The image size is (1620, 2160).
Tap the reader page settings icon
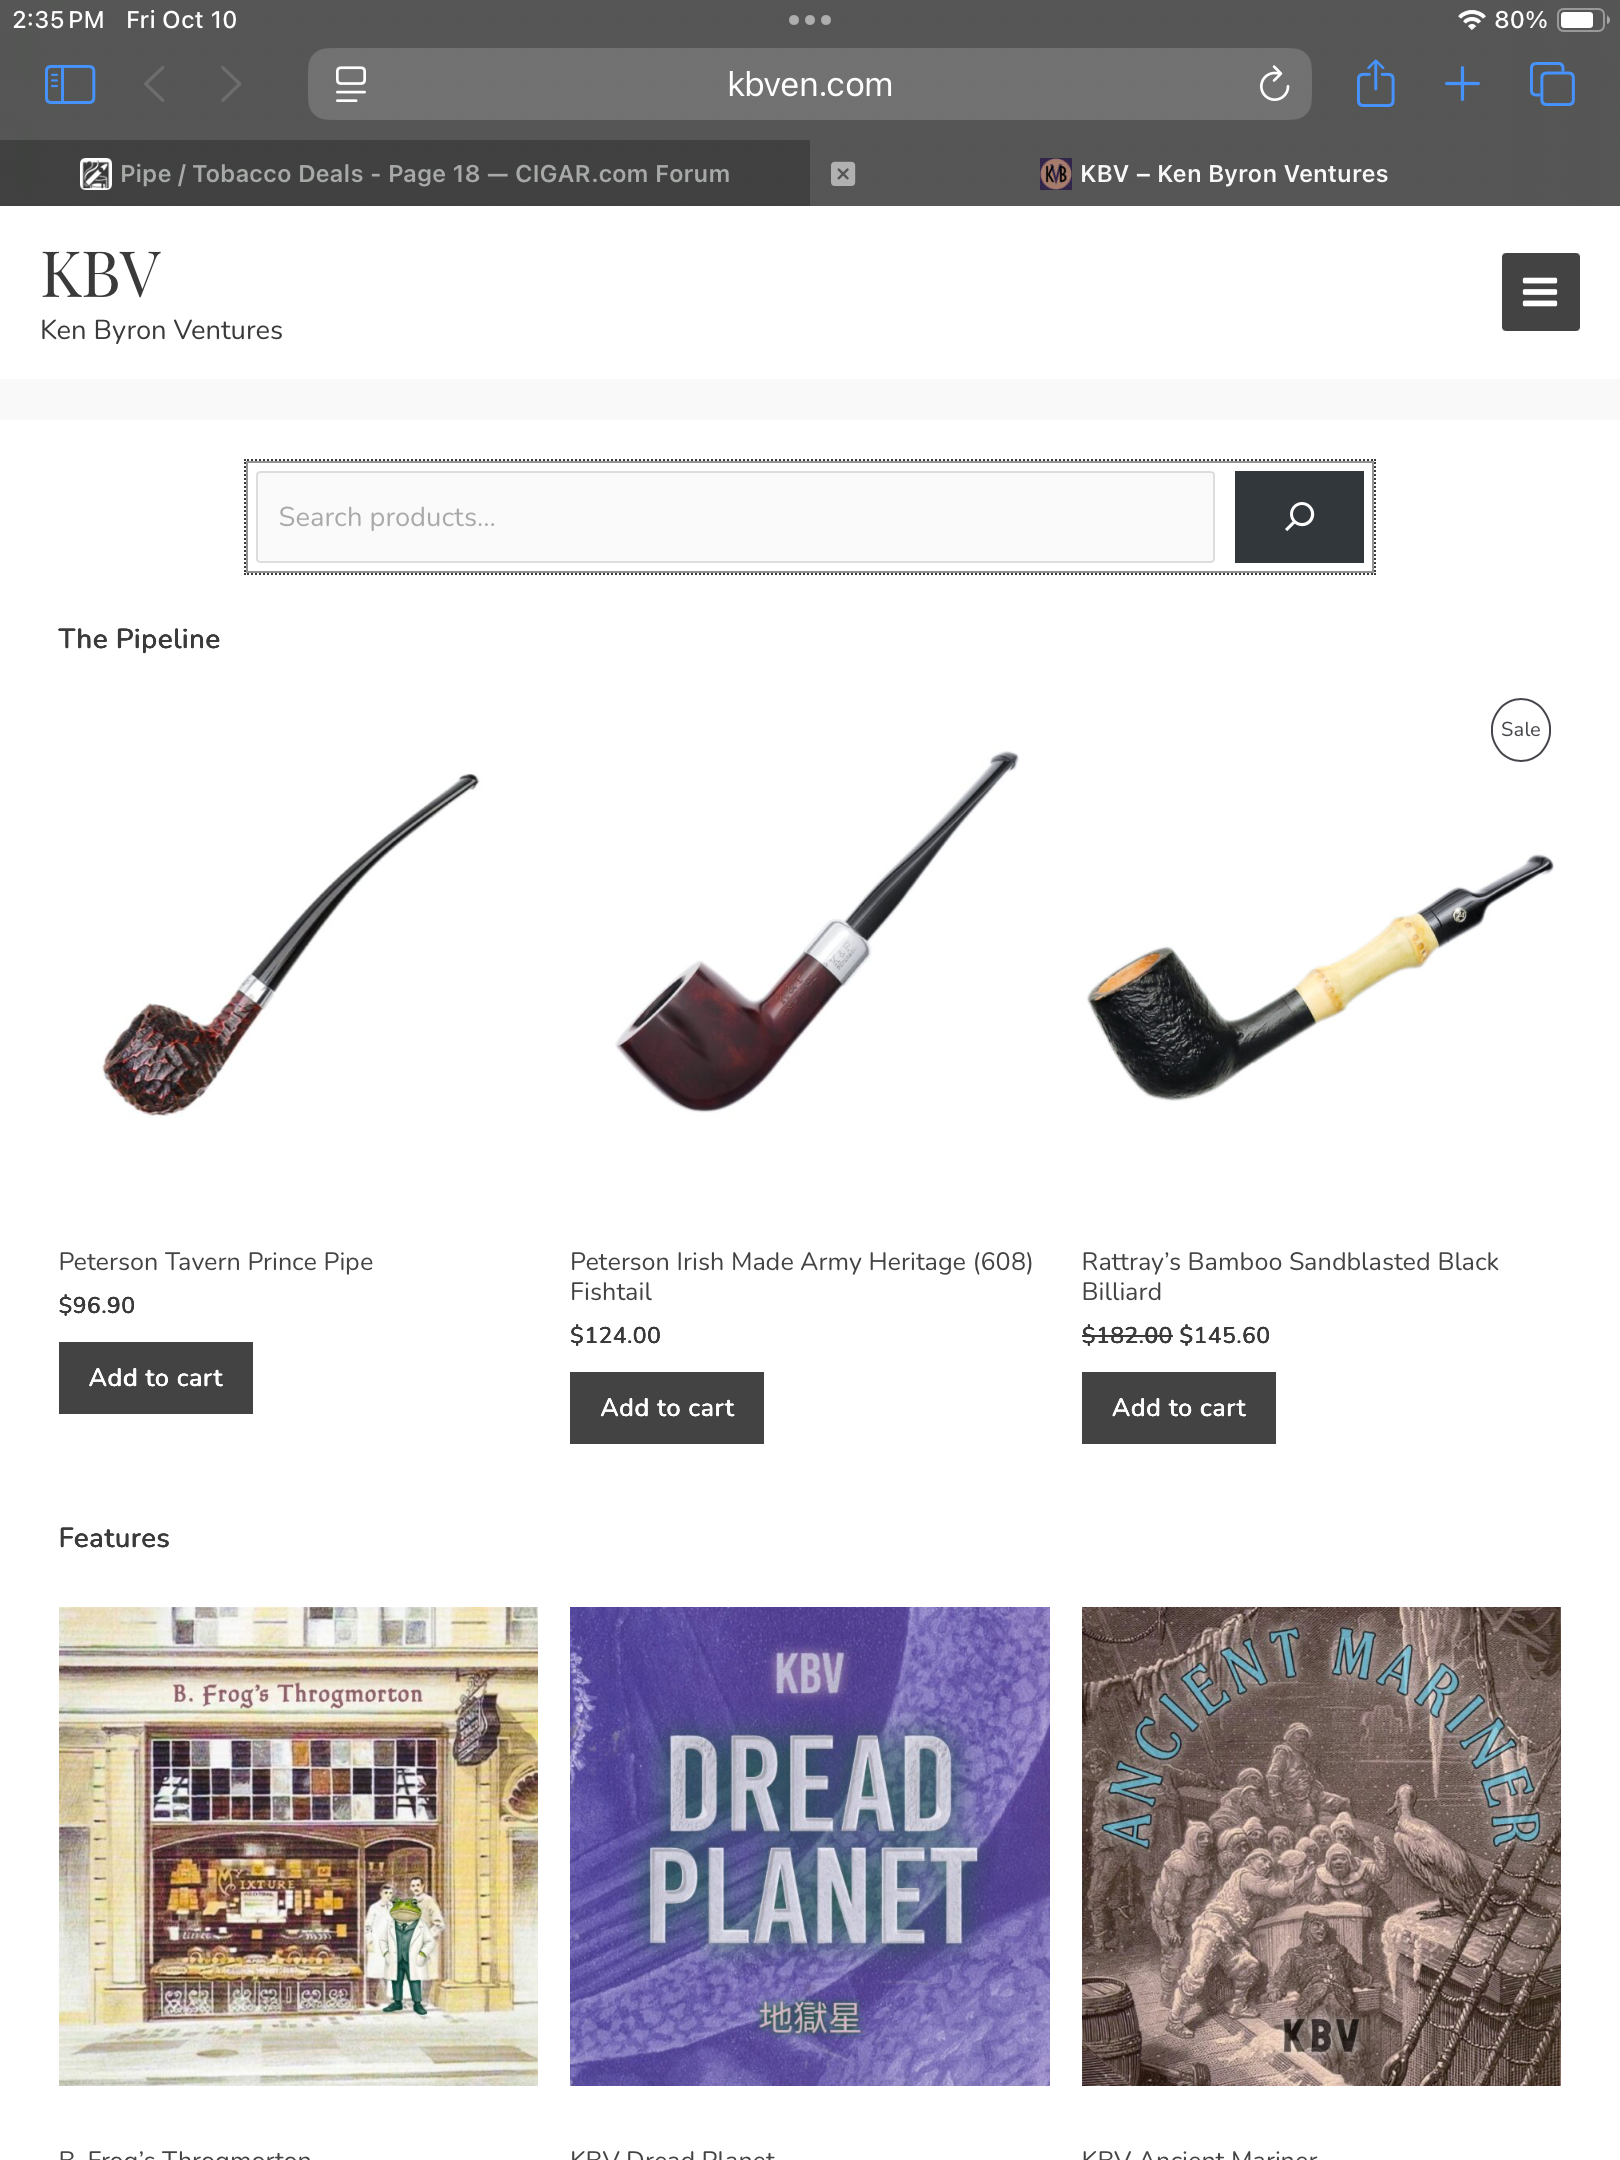[351, 84]
